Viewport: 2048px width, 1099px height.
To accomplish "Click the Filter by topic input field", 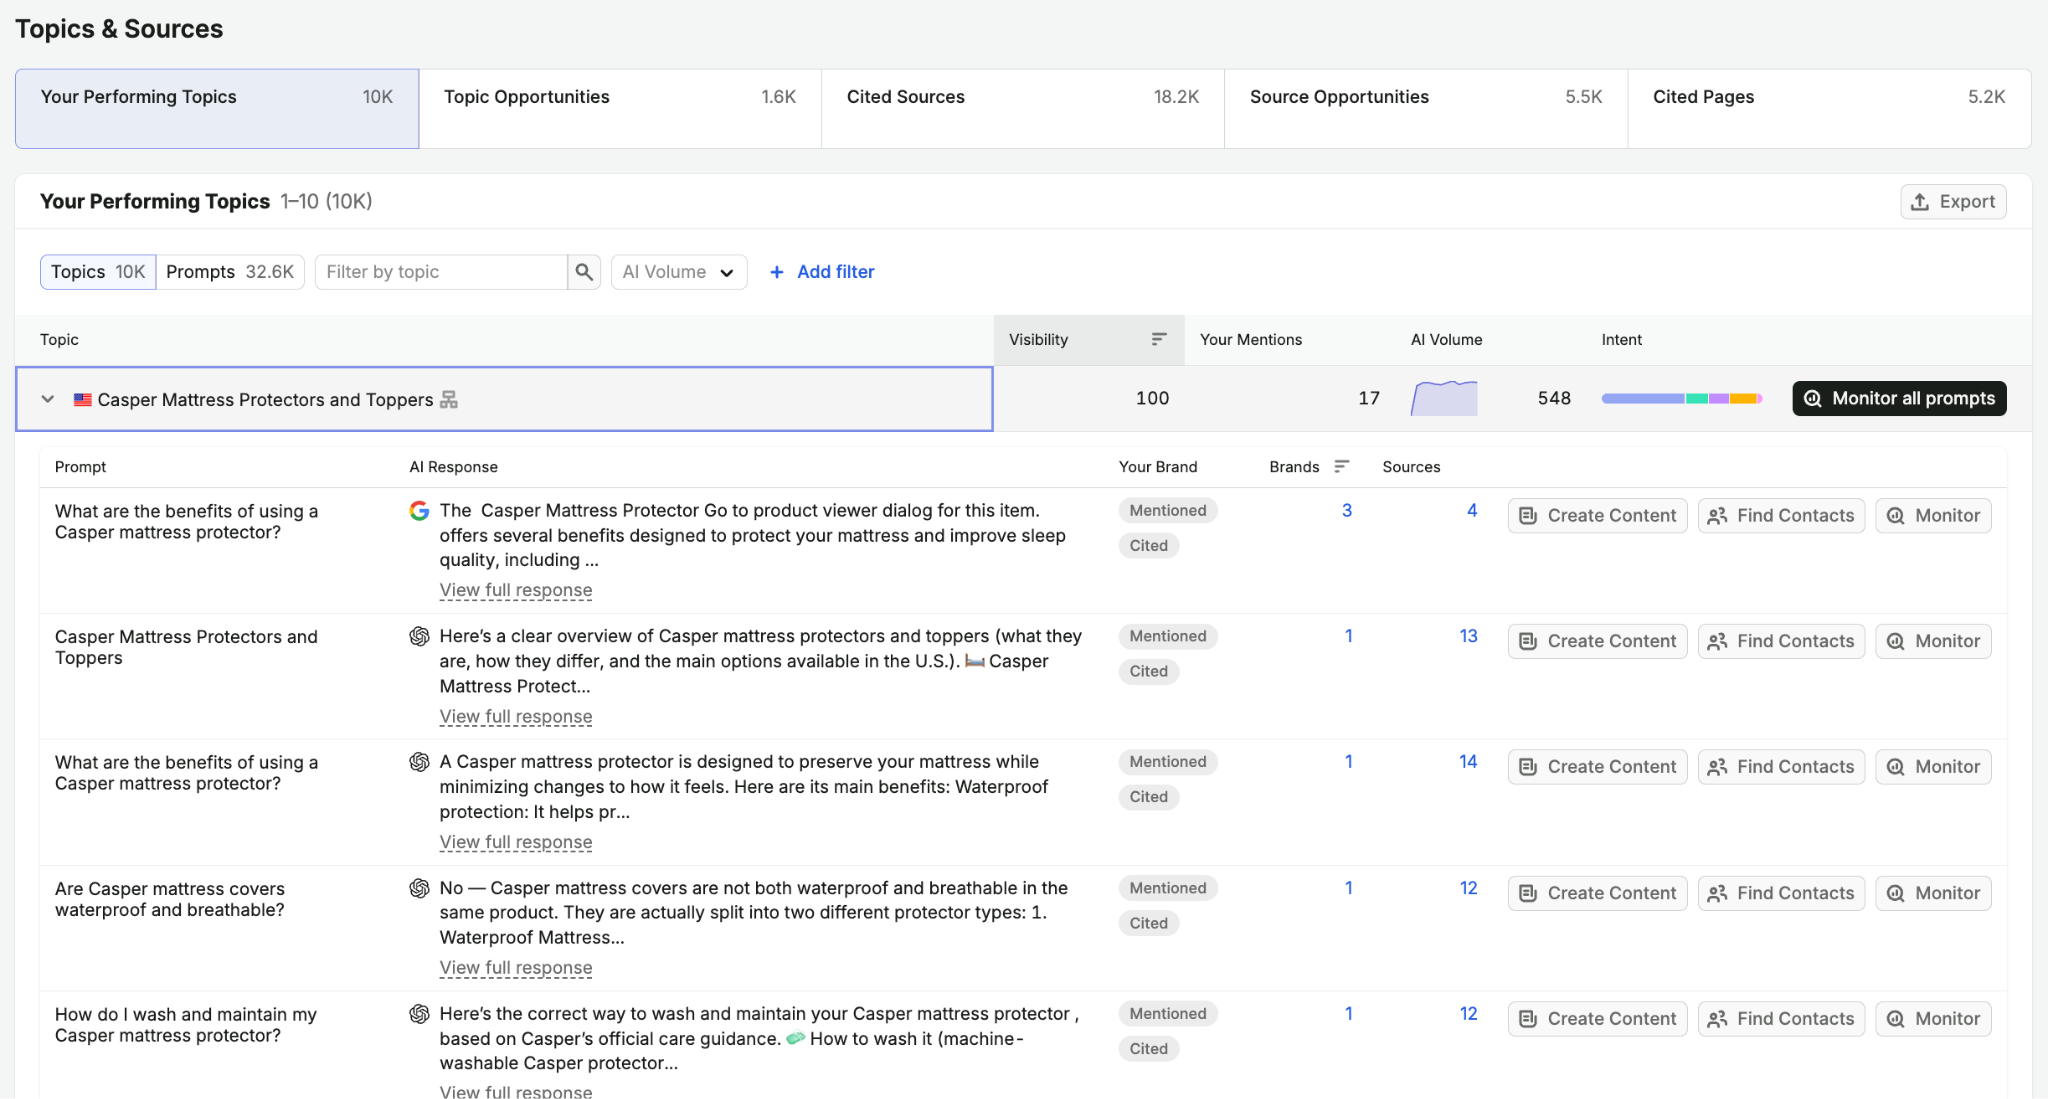I will 441,272.
